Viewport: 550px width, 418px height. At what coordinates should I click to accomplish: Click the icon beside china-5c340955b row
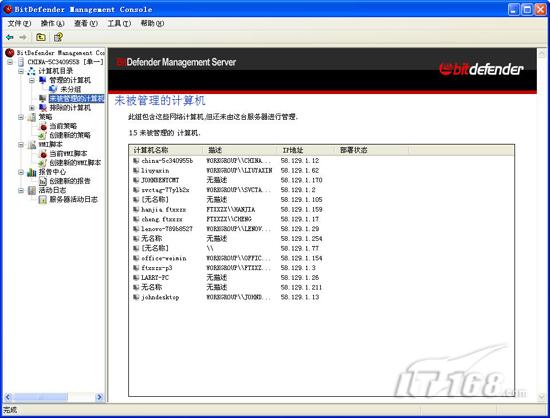point(136,161)
